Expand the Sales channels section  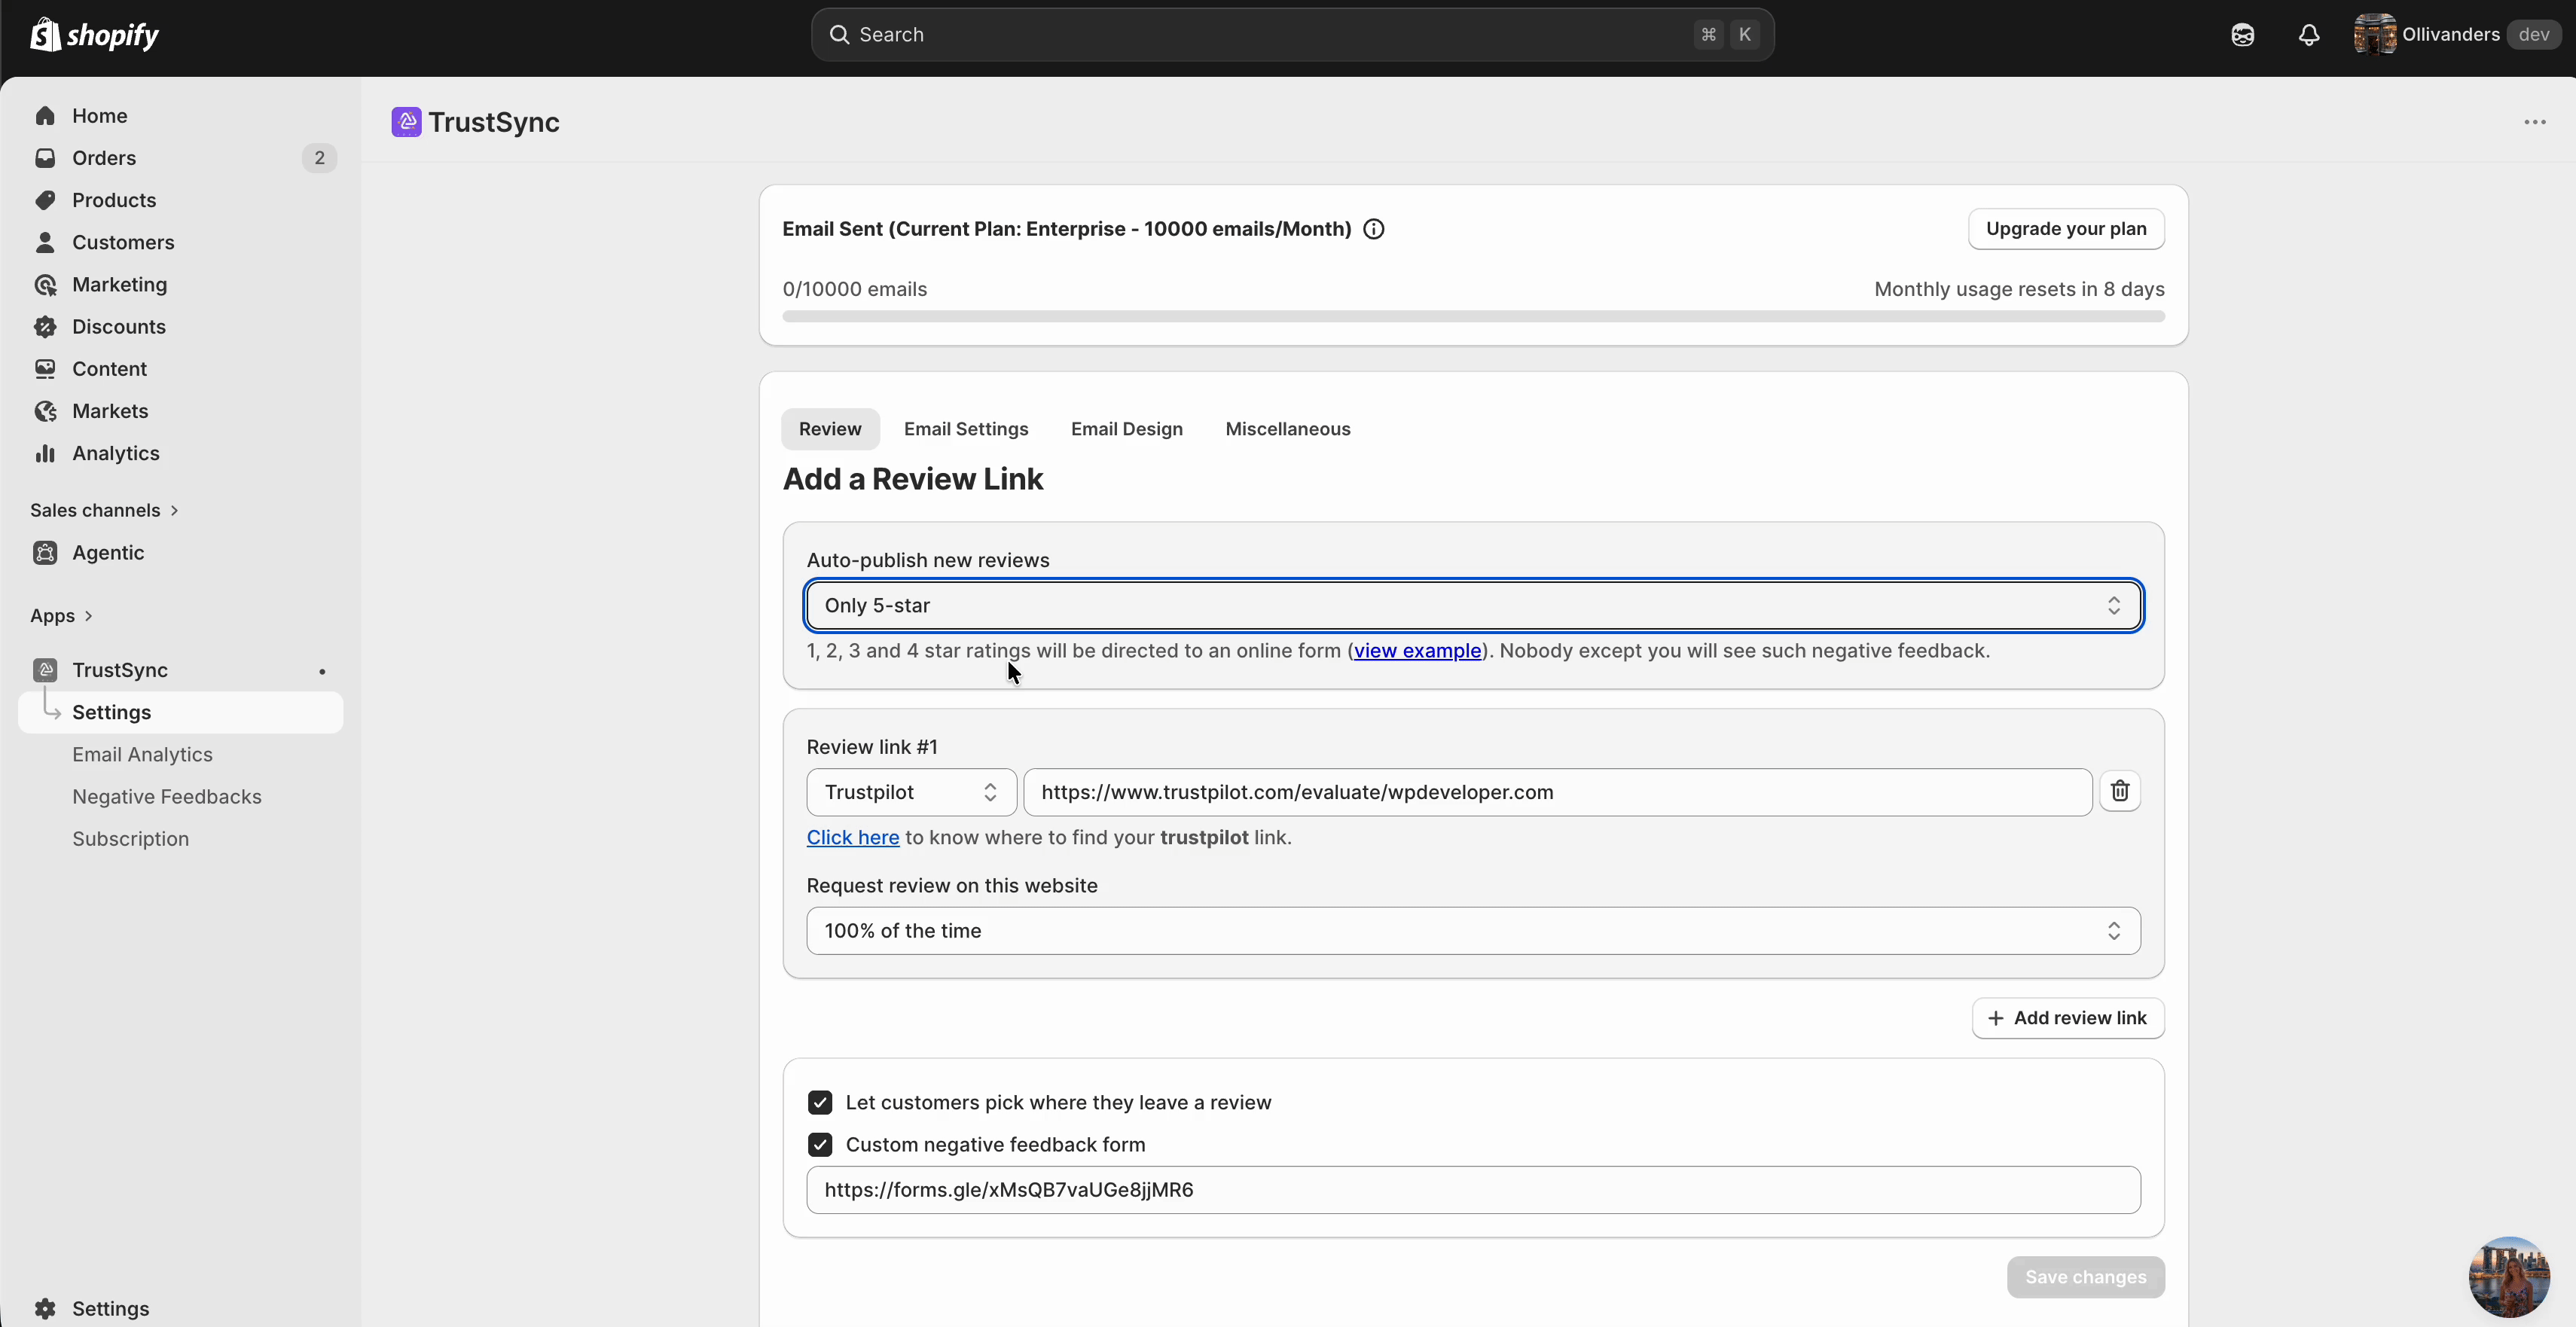[104, 511]
